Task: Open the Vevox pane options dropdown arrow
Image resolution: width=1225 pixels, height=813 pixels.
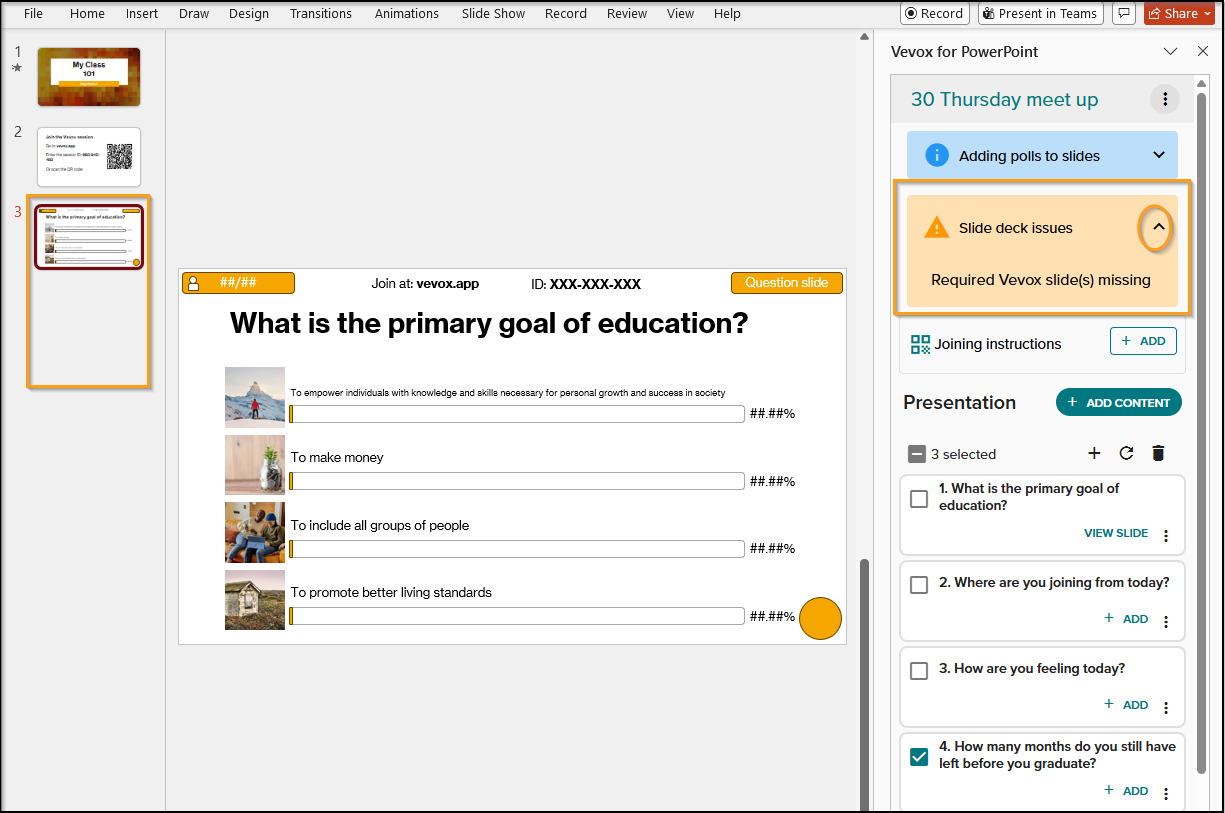Action: pyautogui.click(x=1170, y=51)
